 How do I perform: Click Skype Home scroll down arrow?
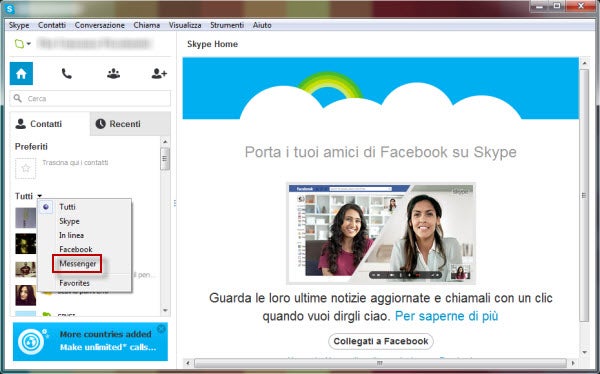(584, 352)
